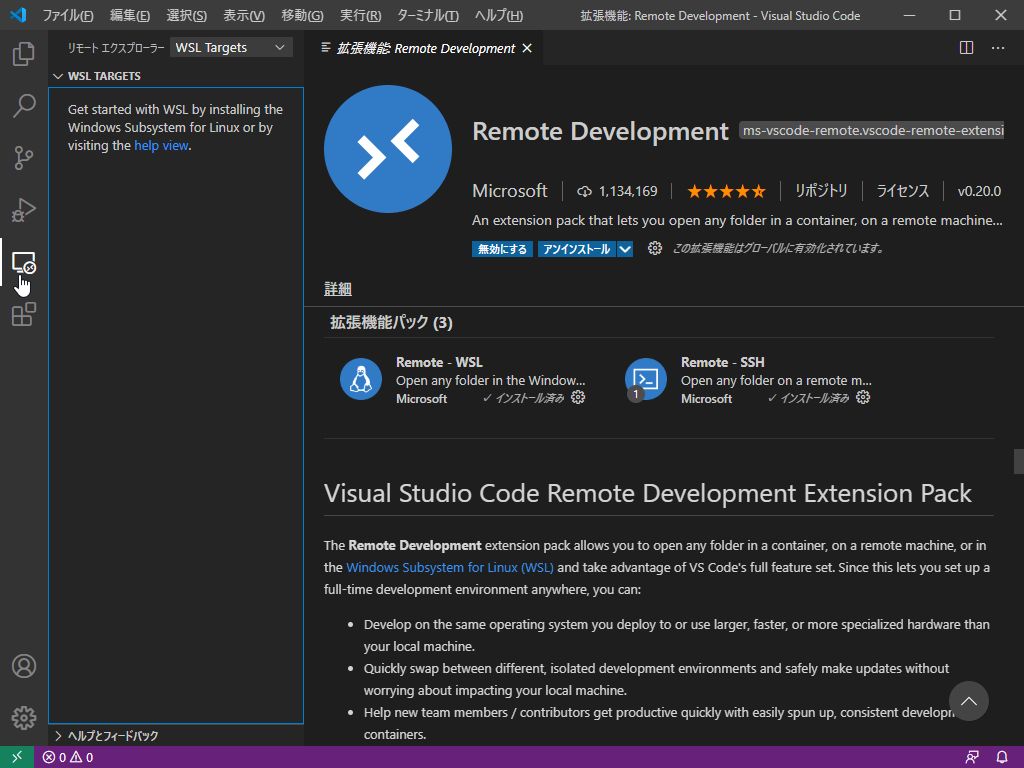
Task: Open the ライセンス link
Action: (x=902, y=191)
